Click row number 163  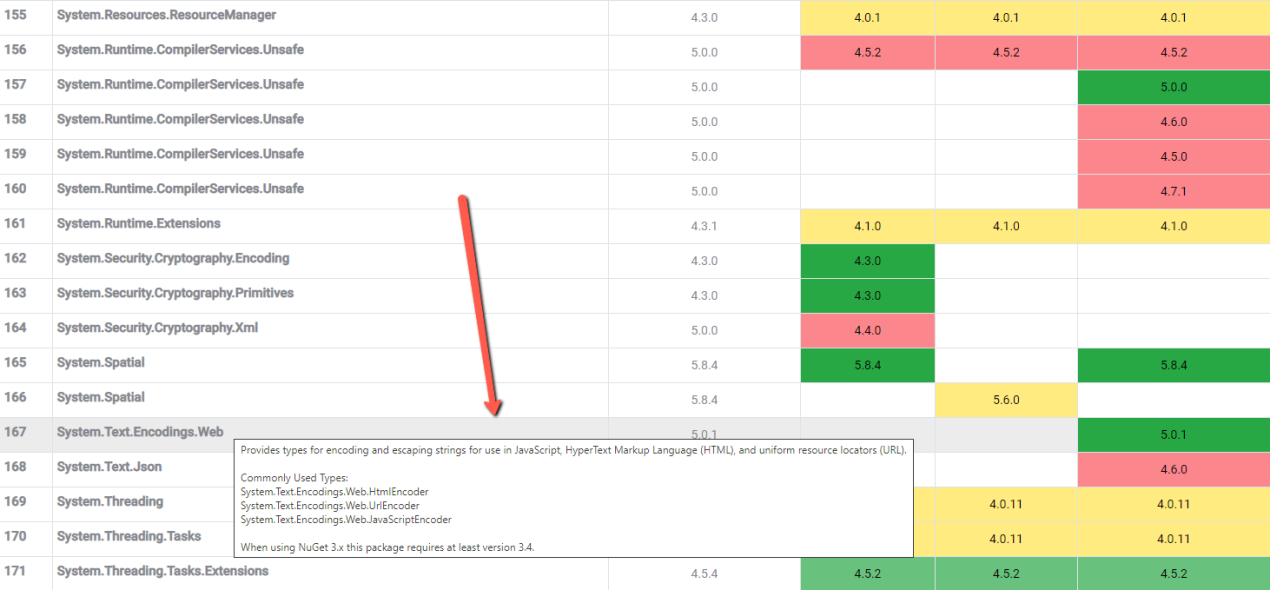(x=16, y=294)
